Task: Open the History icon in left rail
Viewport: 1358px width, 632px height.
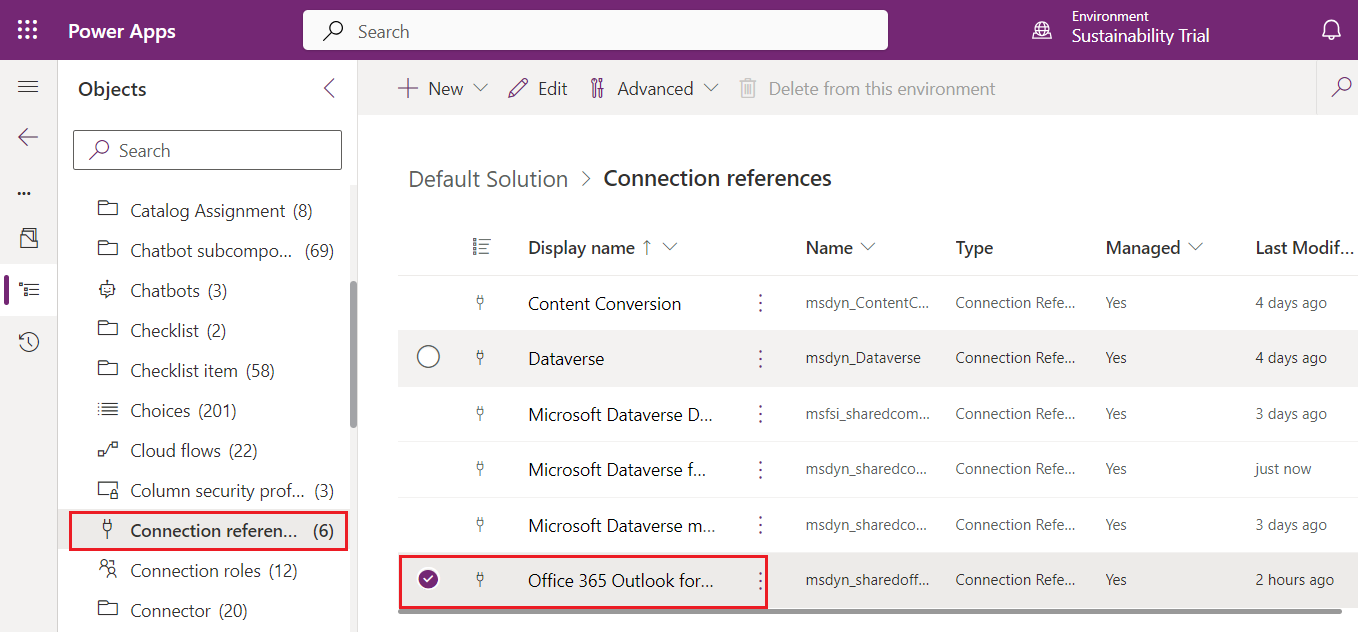Action: [x=29, y=342]
